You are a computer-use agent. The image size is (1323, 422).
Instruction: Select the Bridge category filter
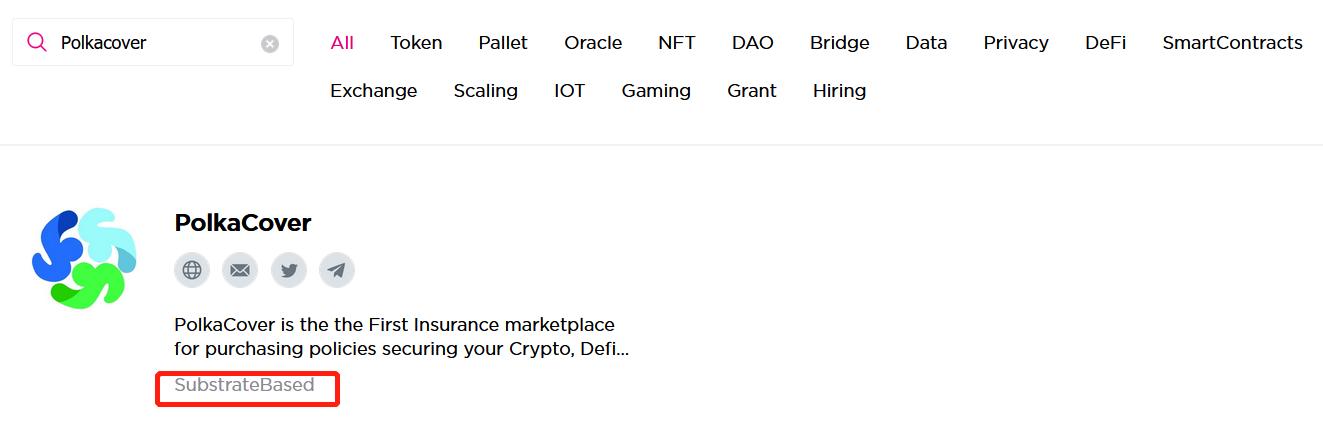point(840,43)
